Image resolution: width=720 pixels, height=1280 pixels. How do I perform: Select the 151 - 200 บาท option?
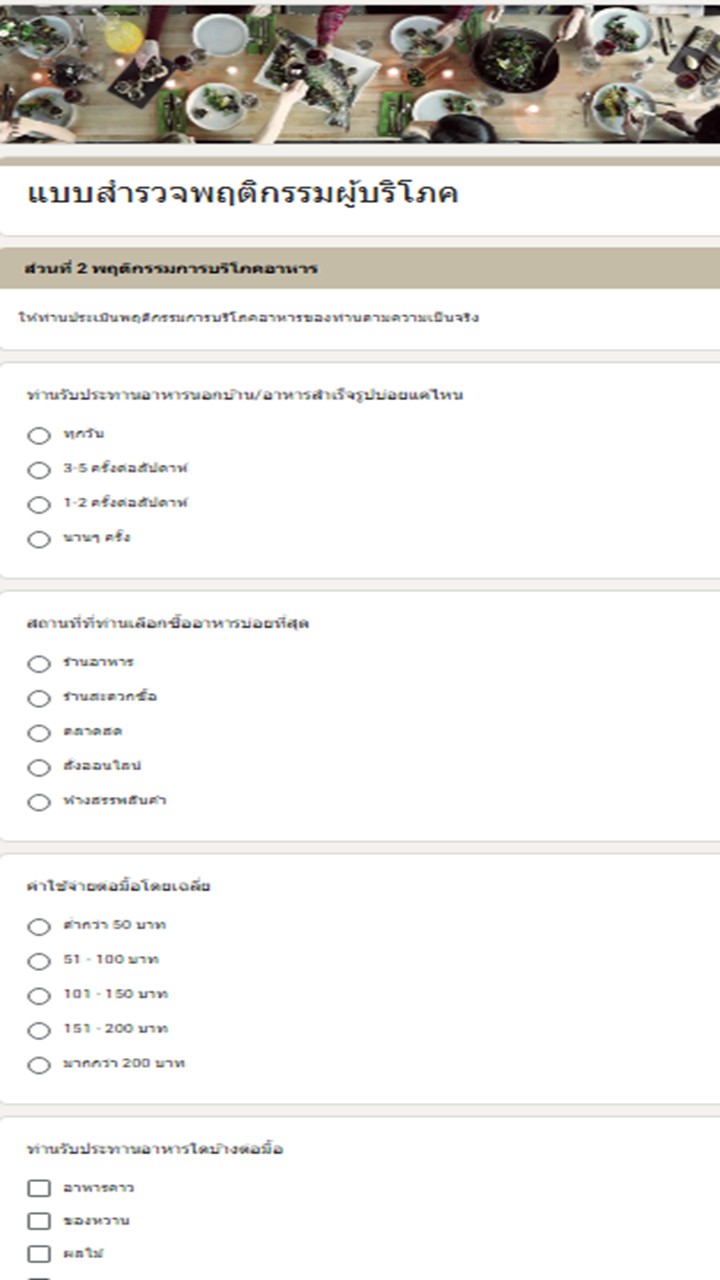point(39,1030)
